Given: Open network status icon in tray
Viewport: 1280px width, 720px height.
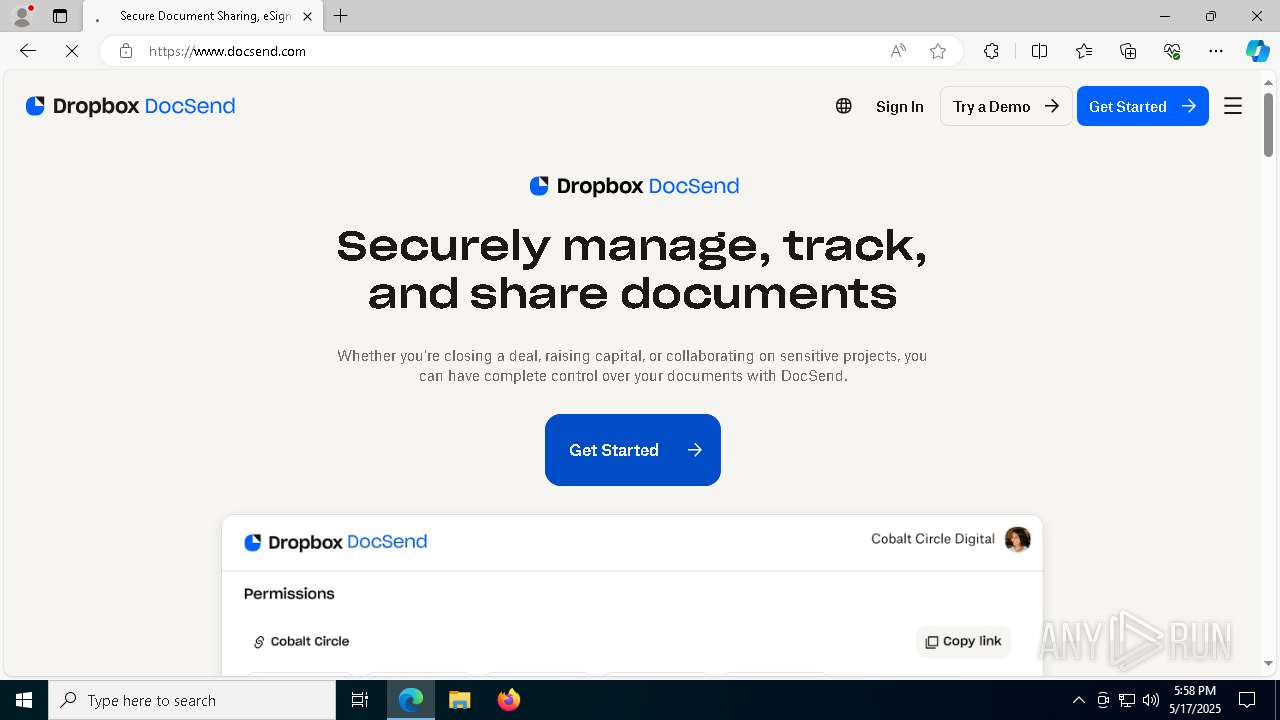Looking at the screenshot, I should point(1127,700).
